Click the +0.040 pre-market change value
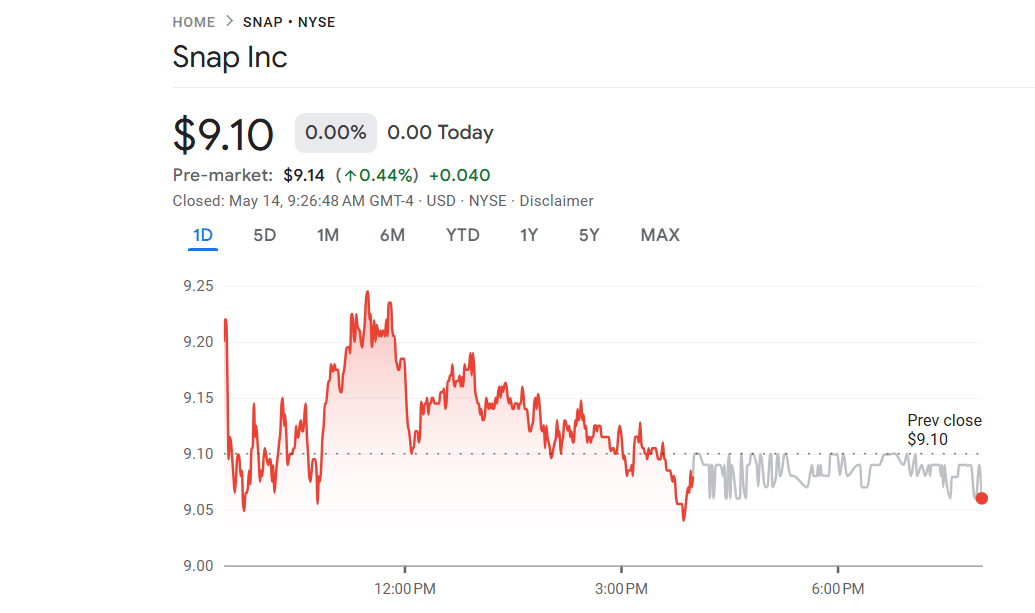The width and height of the screenshot is (1035, 613). 459,176
